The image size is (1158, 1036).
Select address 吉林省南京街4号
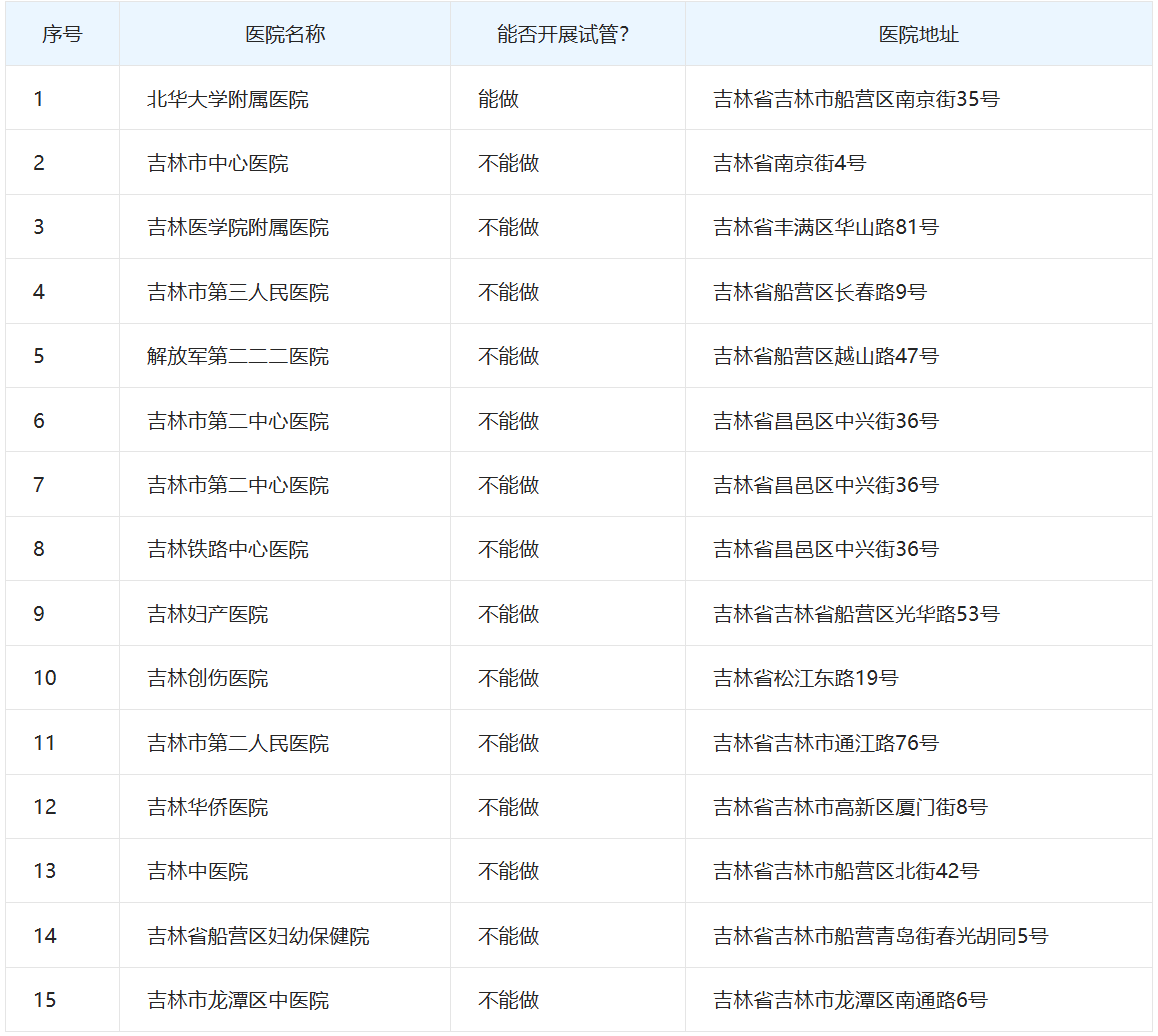(789, 163)
